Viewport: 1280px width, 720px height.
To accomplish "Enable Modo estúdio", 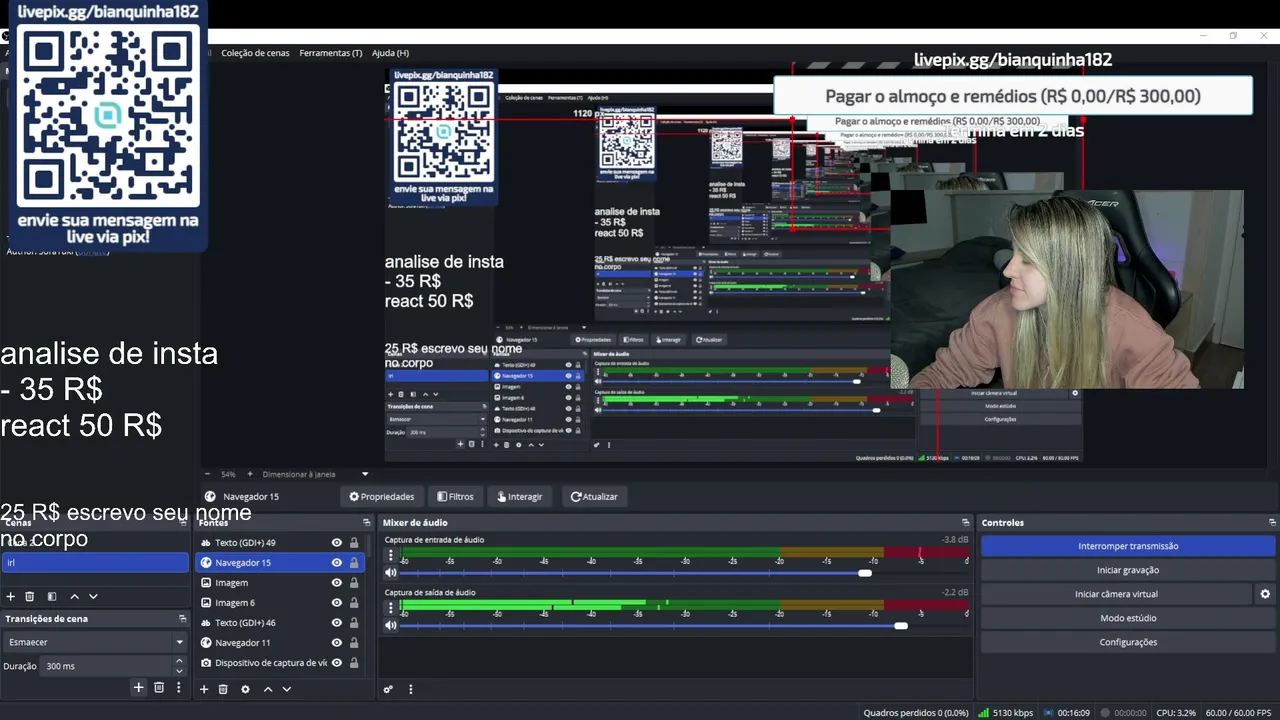I will [1128, 618].
